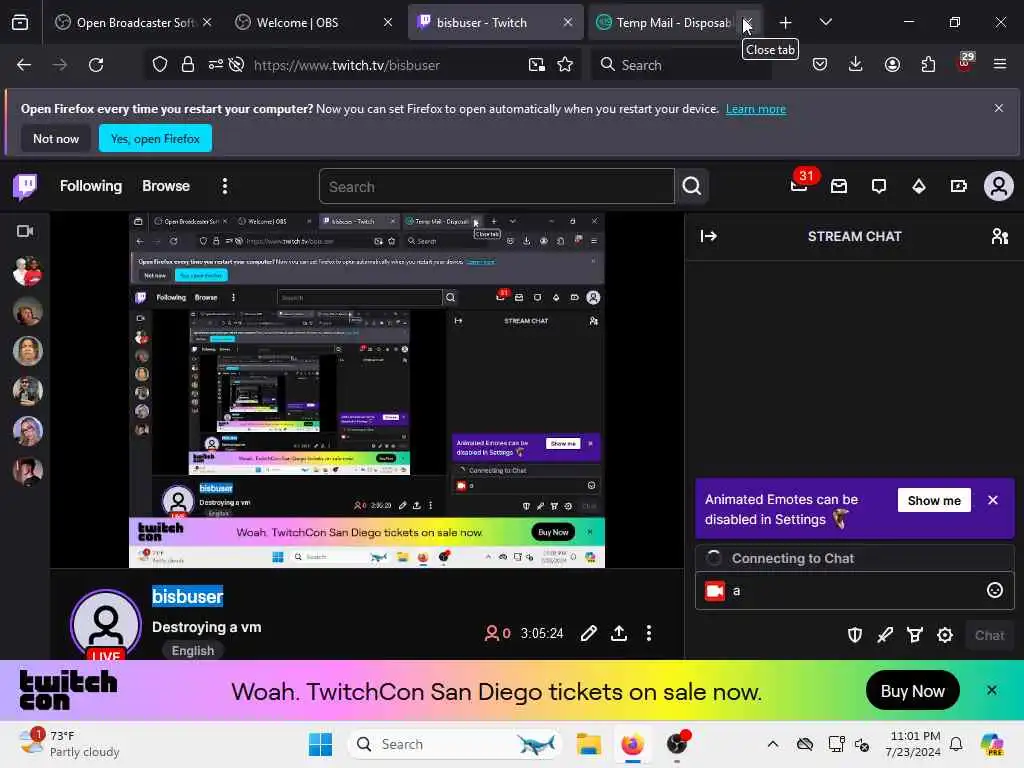This screenshot has height=768, width=1024.
Task: Go back to previous page
Action: pos(24,65)
